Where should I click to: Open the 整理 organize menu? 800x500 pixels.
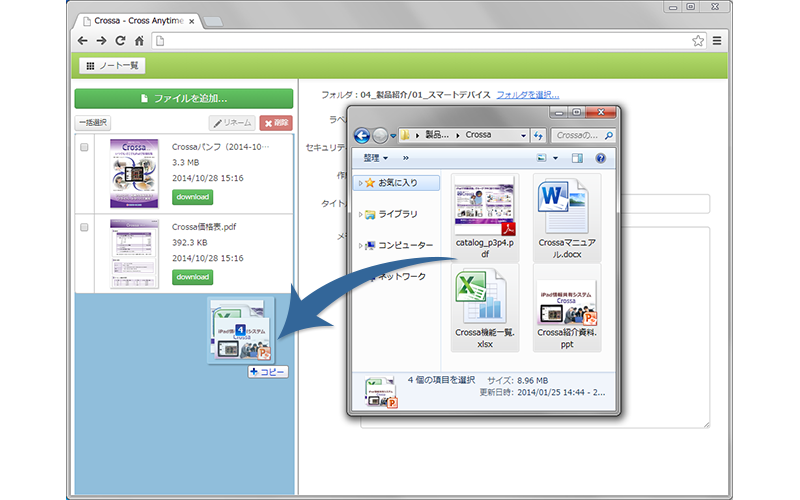(x=376, y=158)
